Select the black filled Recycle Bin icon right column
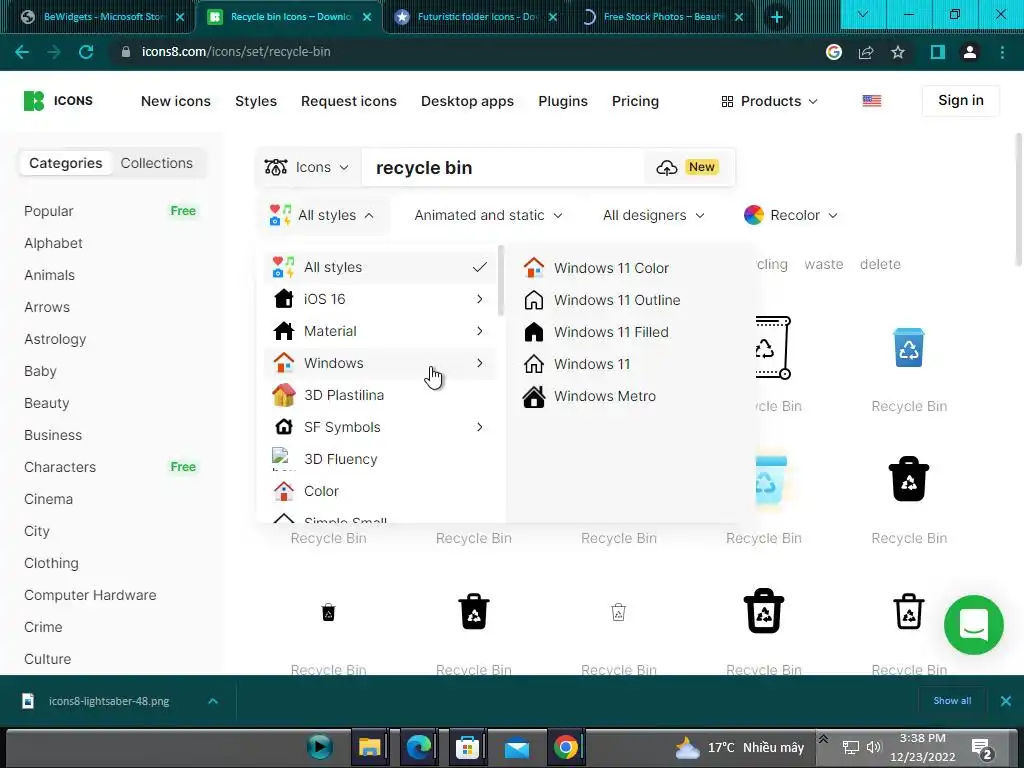The height and width of the screenshot is (768, 1024). [908, 479]
